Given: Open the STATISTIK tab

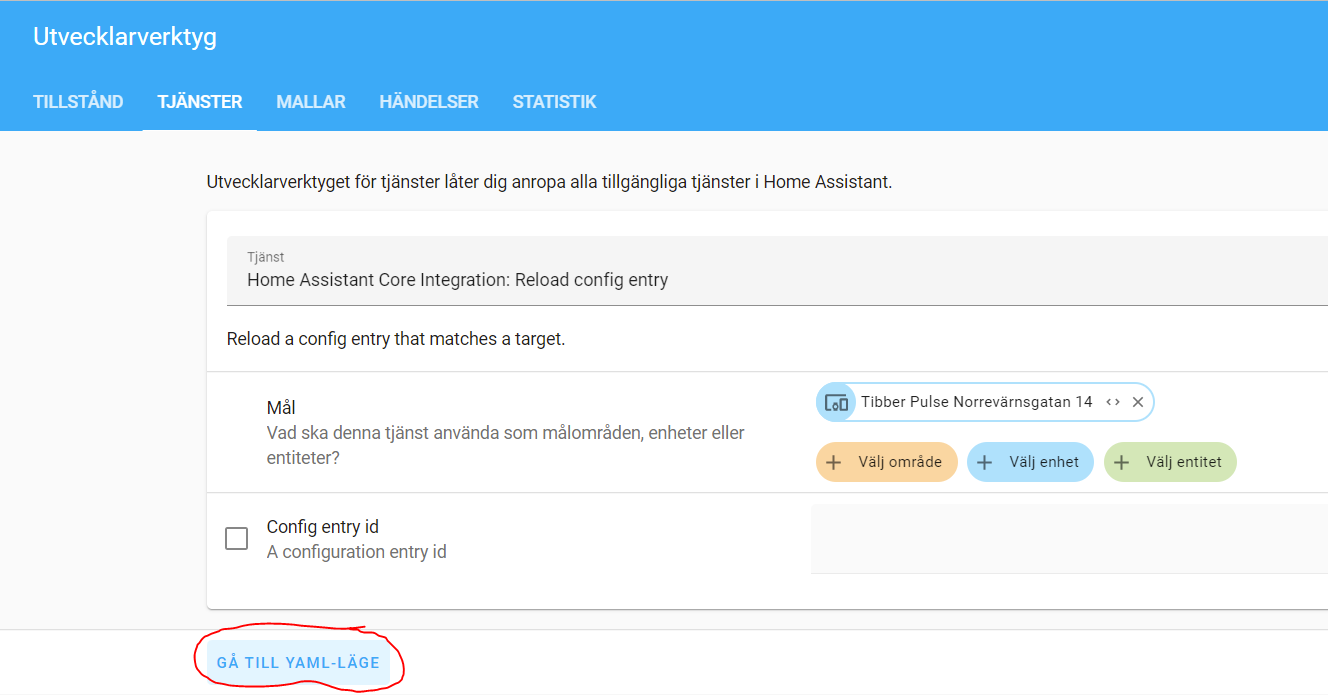Looking at the screenshot, I should (554, 101).
